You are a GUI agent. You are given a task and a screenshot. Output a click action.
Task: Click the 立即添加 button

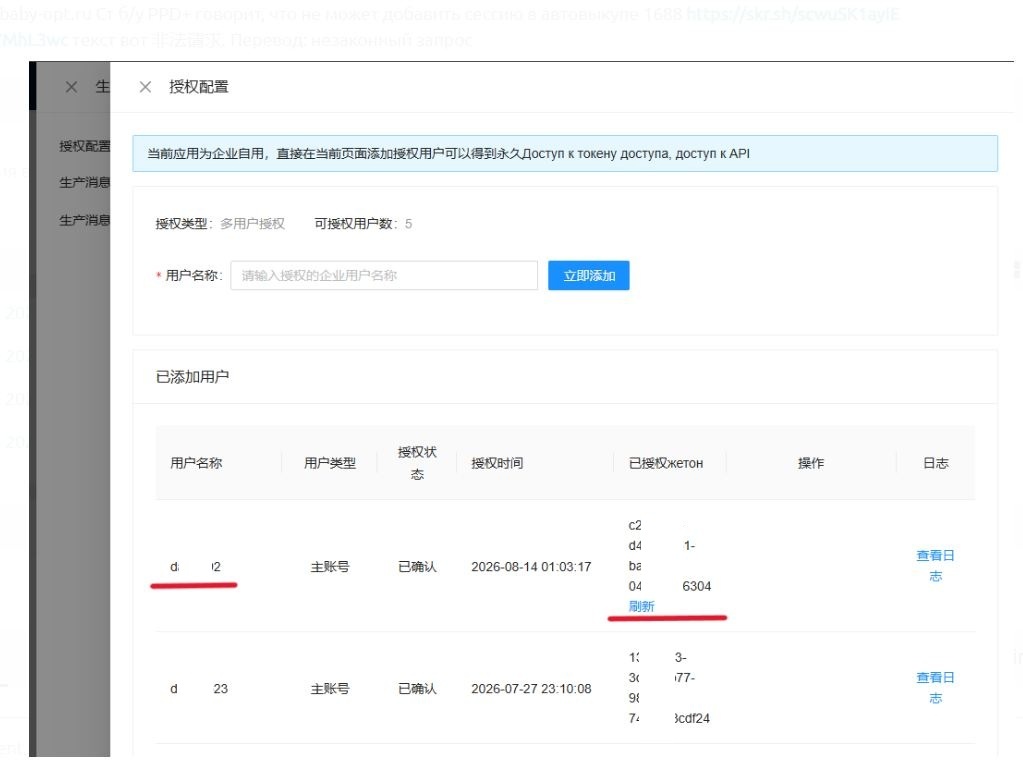pyautogui.click(x=588, y=275)
